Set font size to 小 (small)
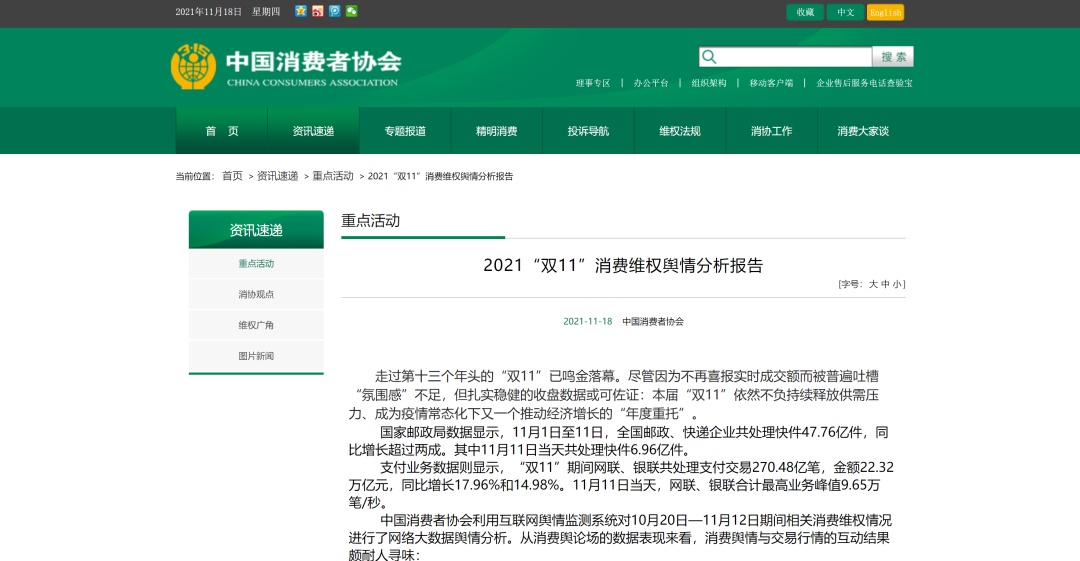This screenshot has width=1080, height=561. pos(898,284)
